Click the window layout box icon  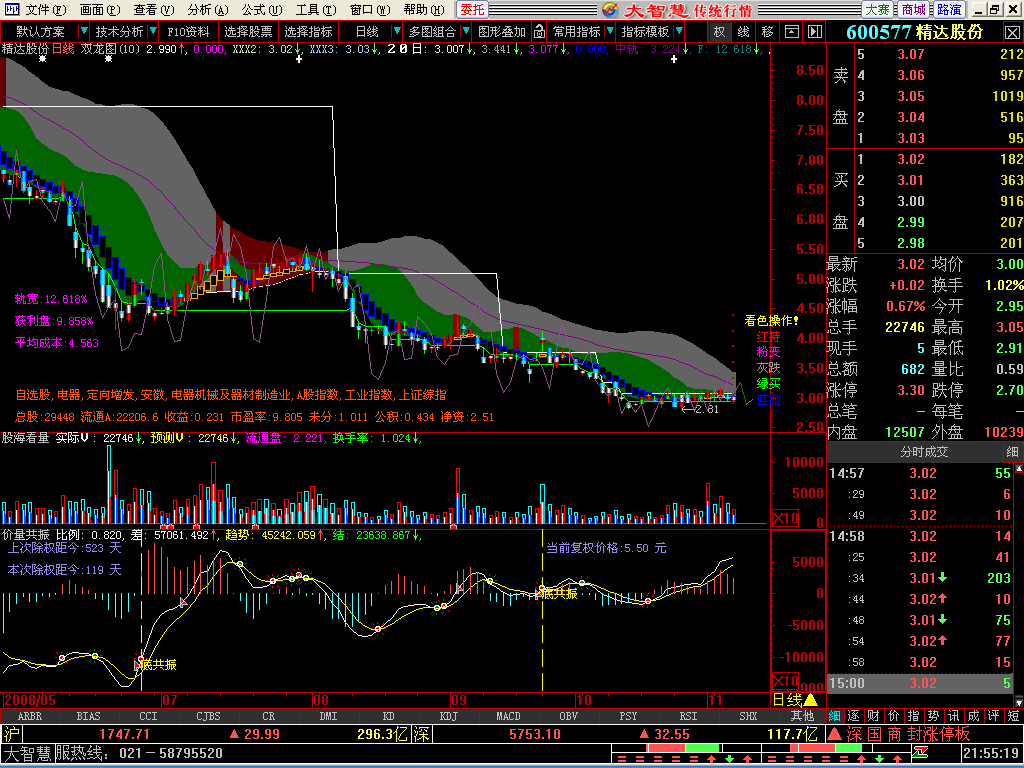click(x=792, y=31)
